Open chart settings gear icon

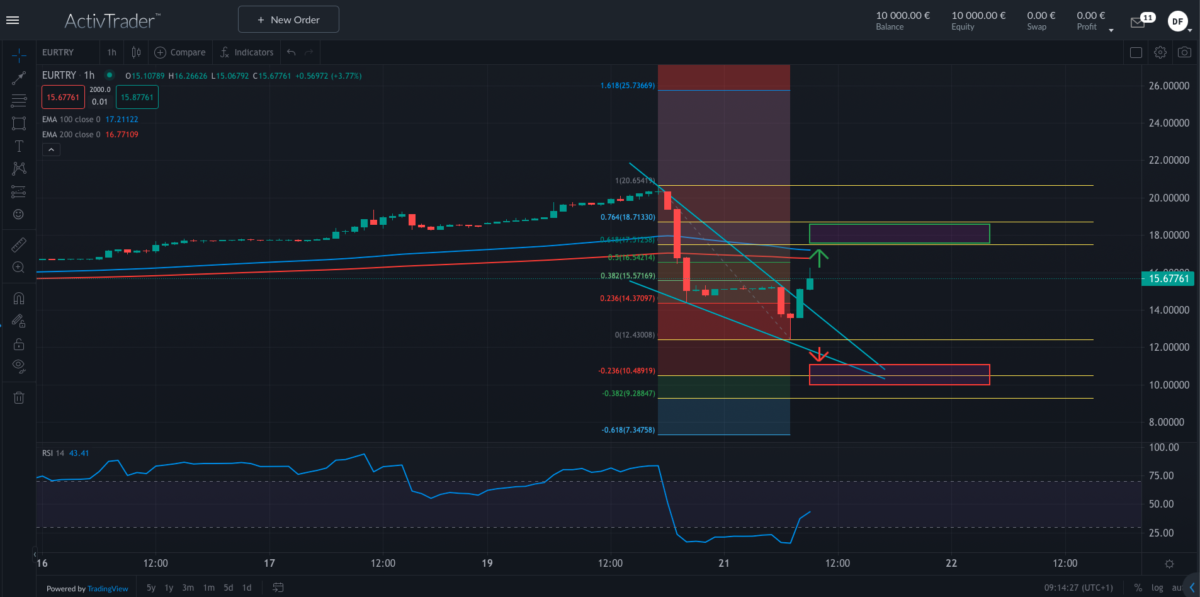click(x=1160, y=52)
